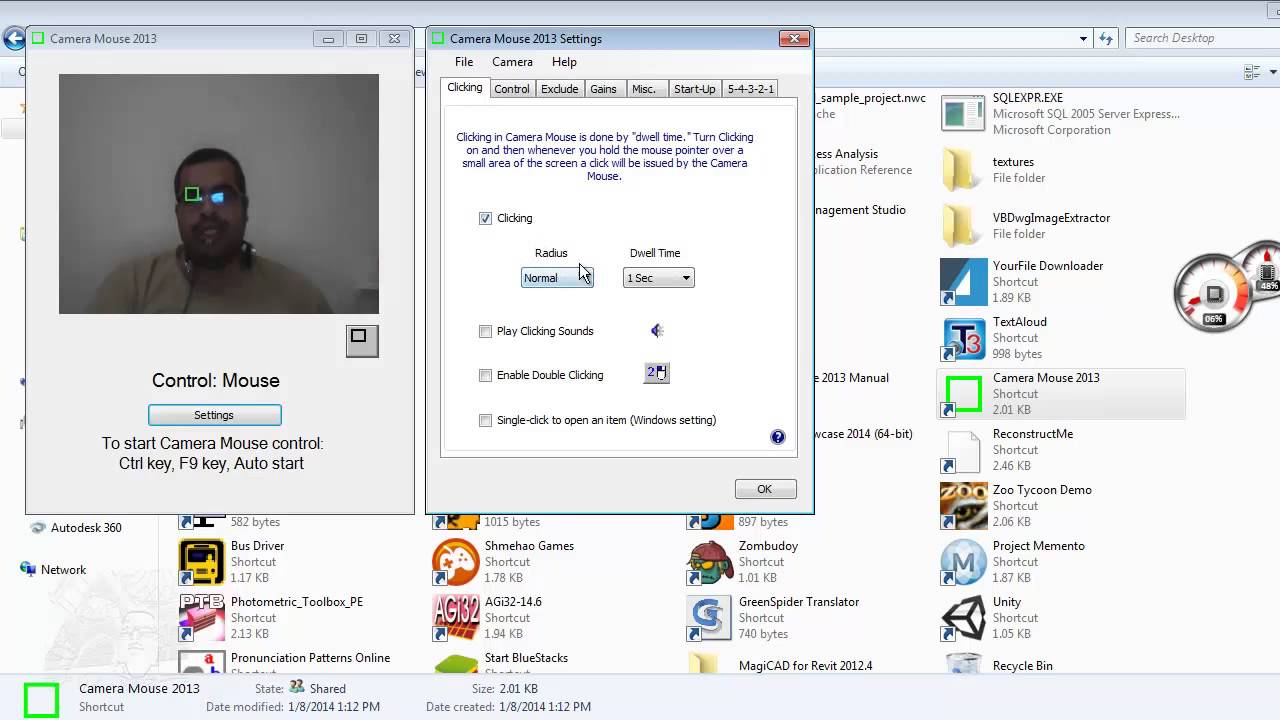This screenshot has height=720, width=1280.
Task: Click the speaker icon beside Play Clicking Sounds
Action: (x=657, y=331)
